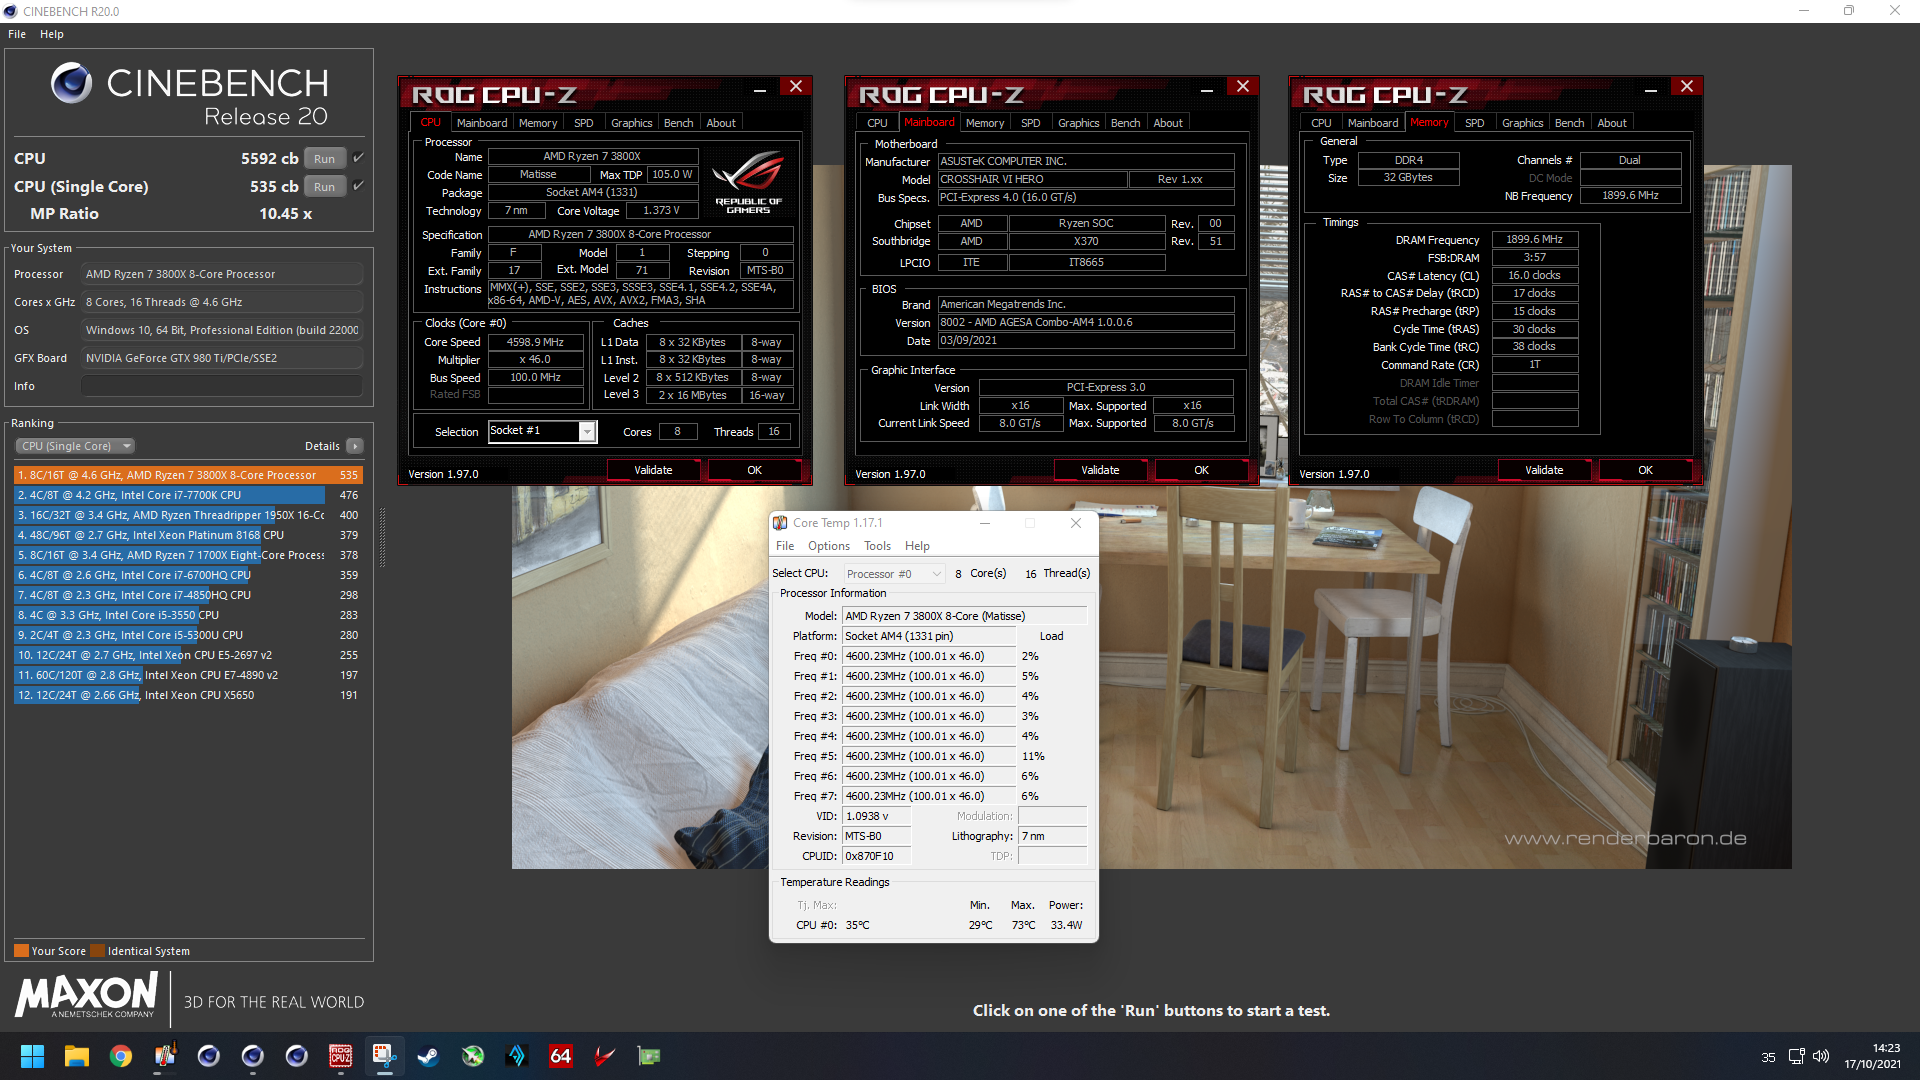This screenshot has height=1080, width=1920.
Task: Select ranking row 10 Xeon E5-2697 v2
Action: click(x=188, y=655)
